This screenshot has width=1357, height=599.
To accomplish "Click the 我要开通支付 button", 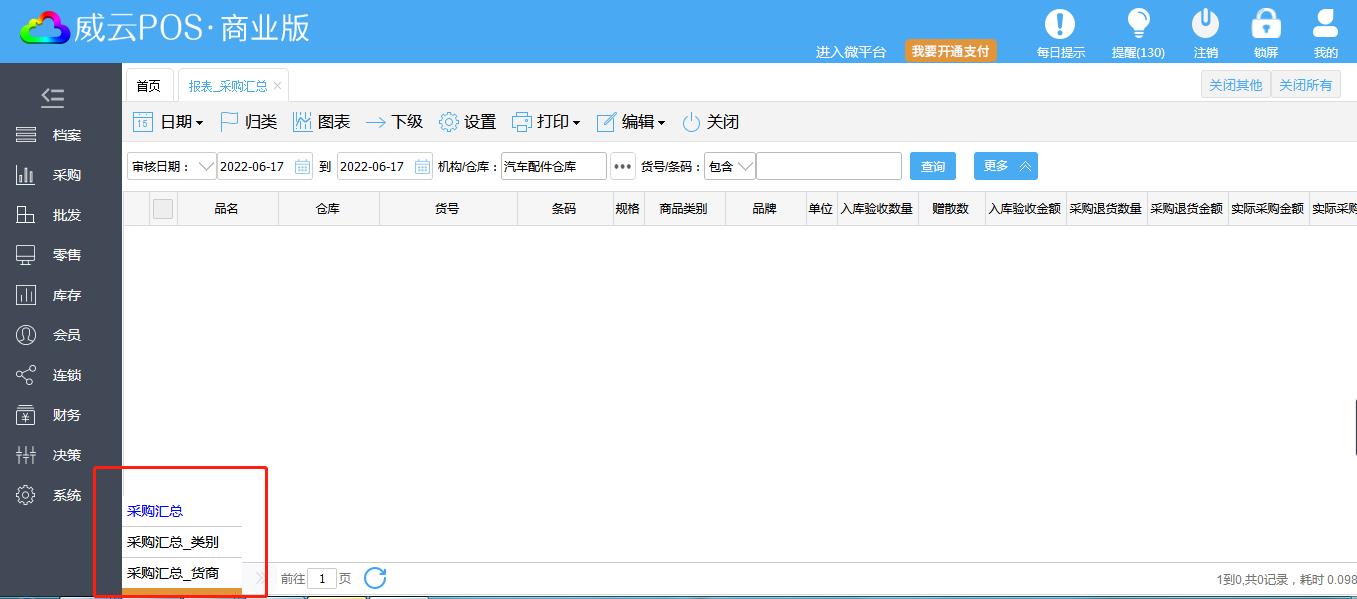I will [x=950, y=51].
